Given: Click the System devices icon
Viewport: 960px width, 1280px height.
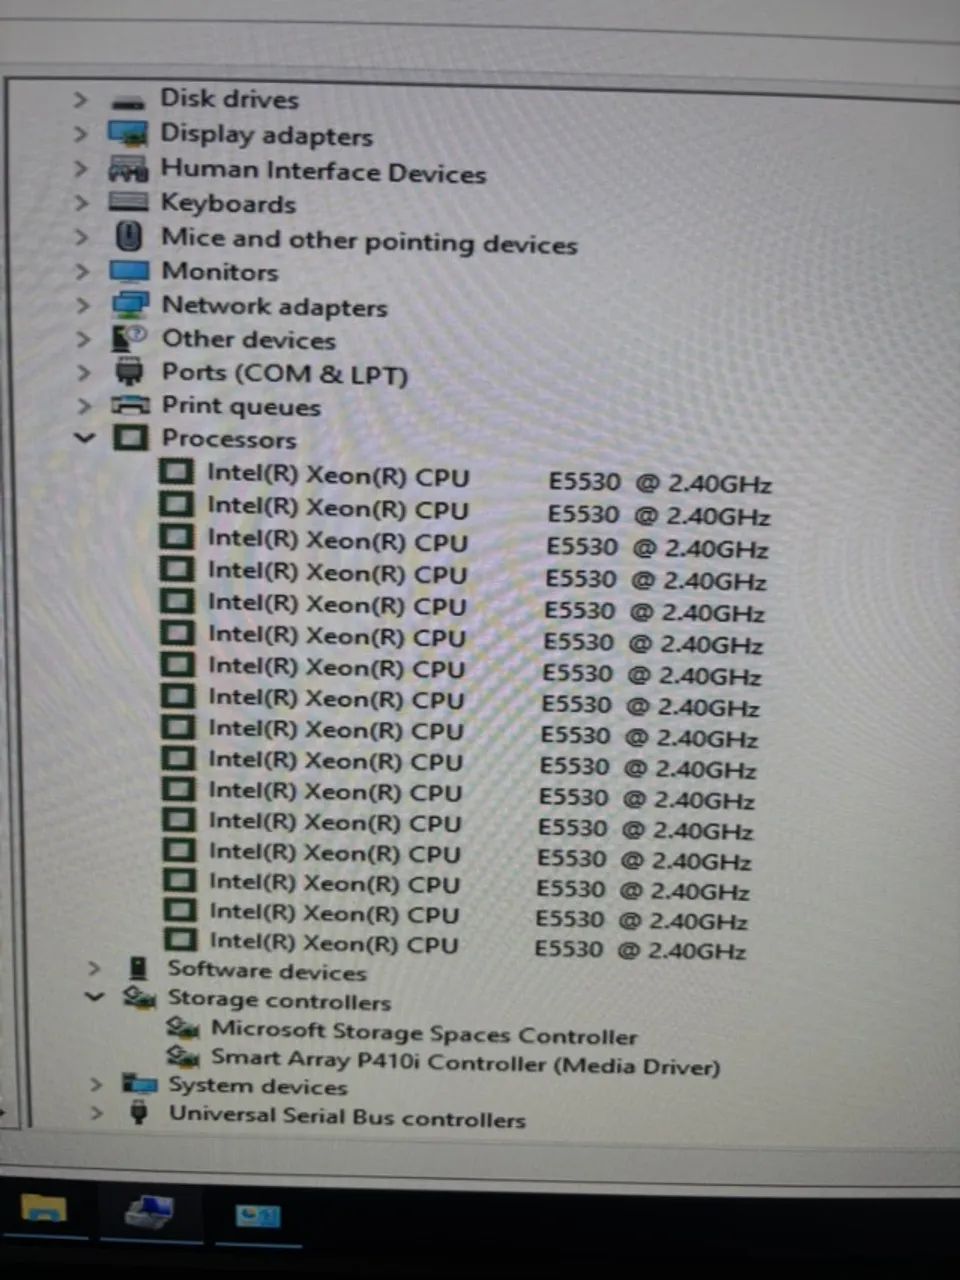Looking at the screenshot, I should click(x=140, y=1084).
